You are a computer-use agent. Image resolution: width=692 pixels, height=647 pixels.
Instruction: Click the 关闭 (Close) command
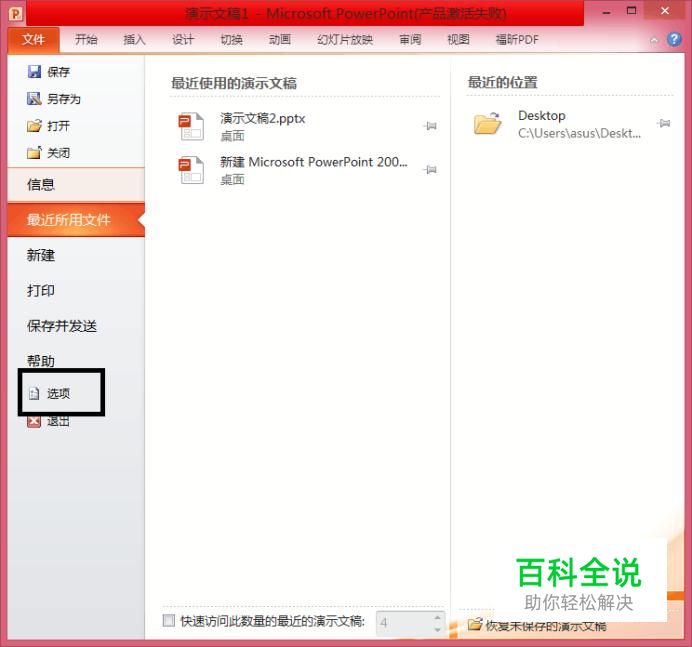click(x=49, y=153)
